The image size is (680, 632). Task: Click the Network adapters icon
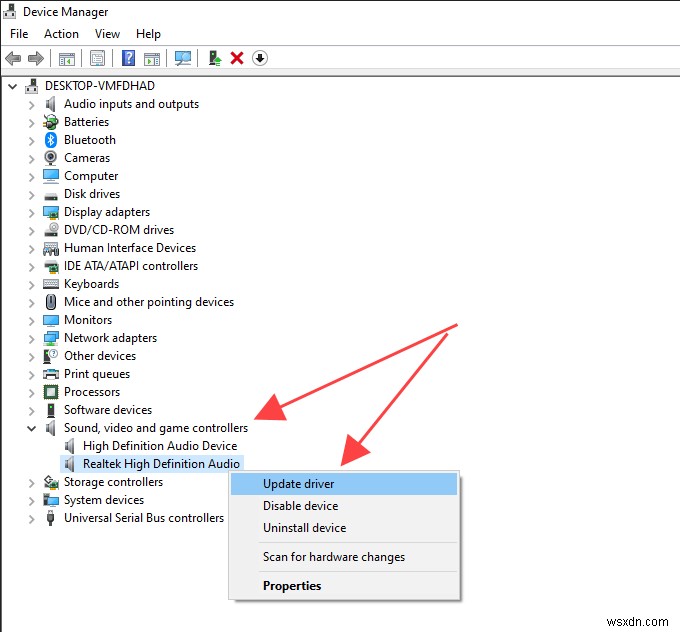tap(51, 338)
